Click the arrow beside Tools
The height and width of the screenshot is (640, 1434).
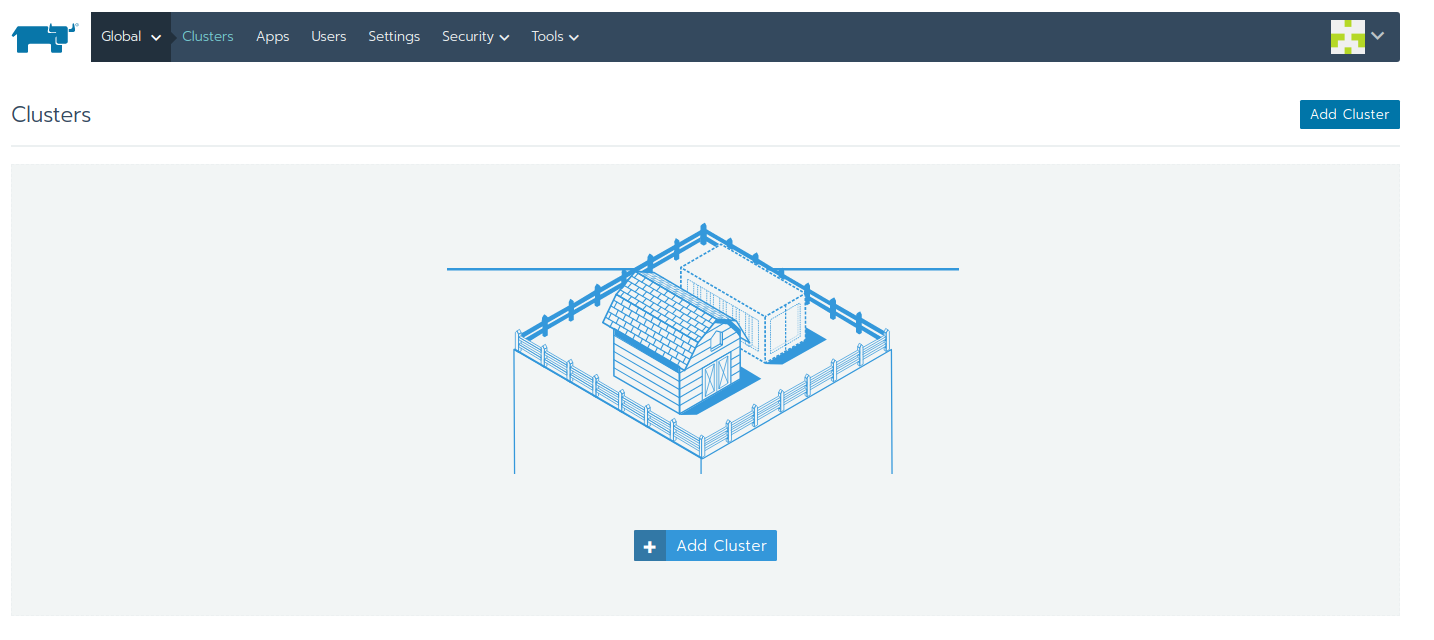[574, 38]
